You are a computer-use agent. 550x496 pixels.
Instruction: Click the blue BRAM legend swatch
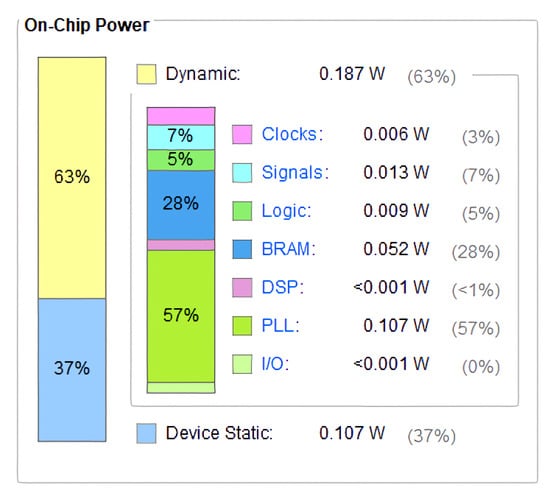click(x=242, y=249)
